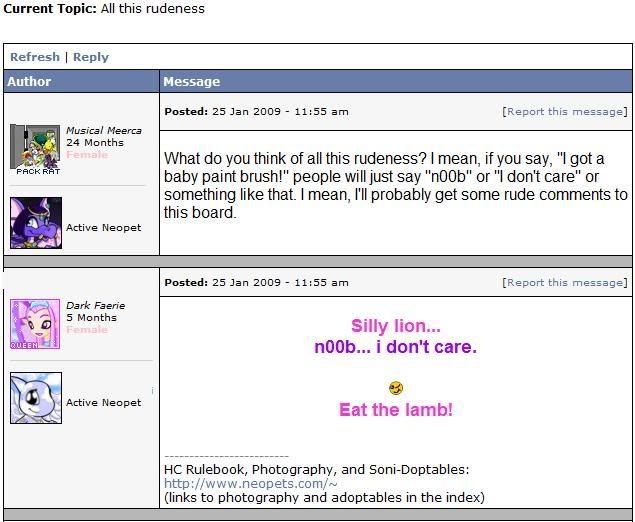Click the Female label under Musical Meerca

pos(87,155)
